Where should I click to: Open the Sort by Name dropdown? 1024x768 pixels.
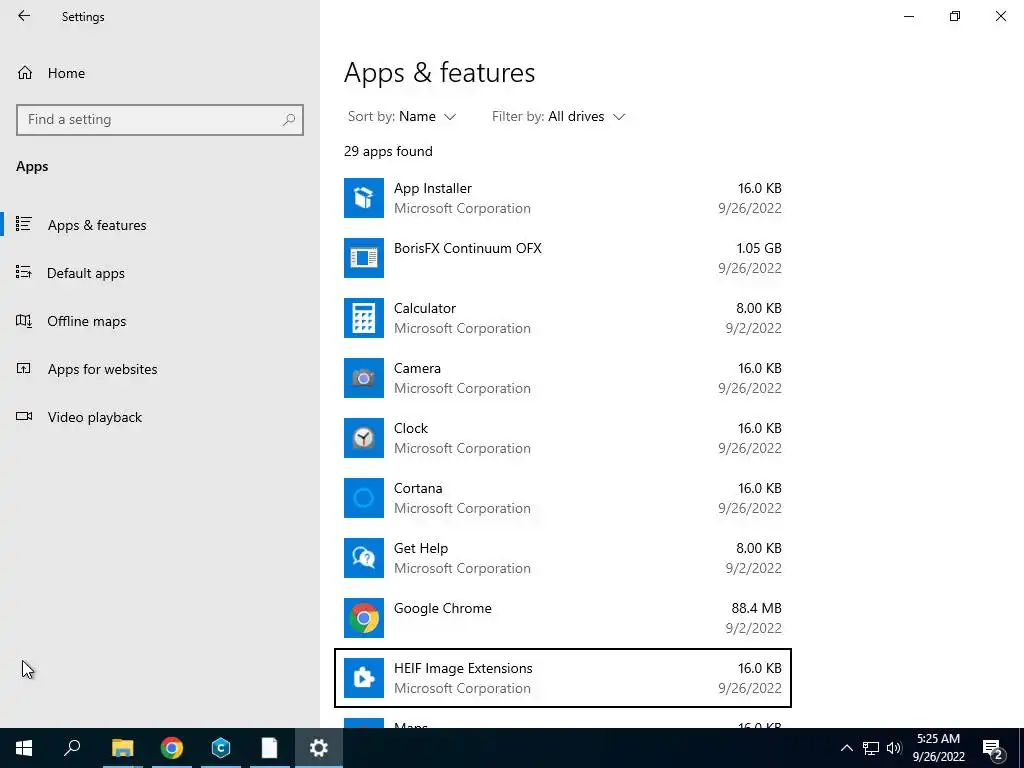(402, 116)
